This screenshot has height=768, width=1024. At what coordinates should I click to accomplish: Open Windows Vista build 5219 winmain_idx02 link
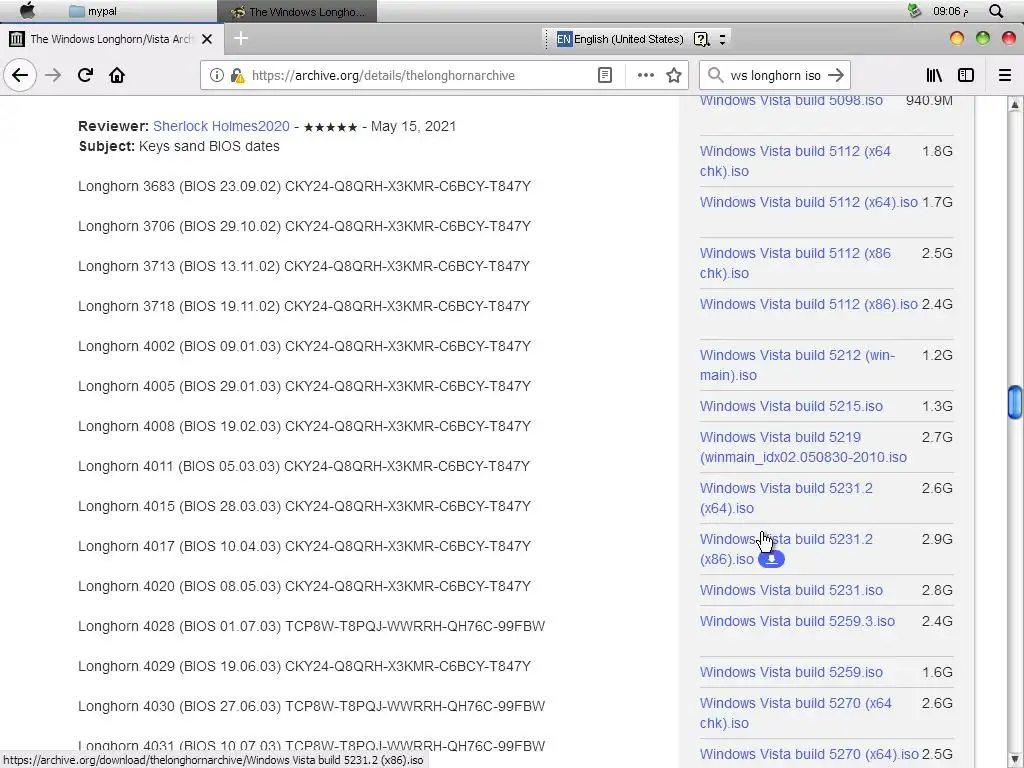click(x=803, y=447)
